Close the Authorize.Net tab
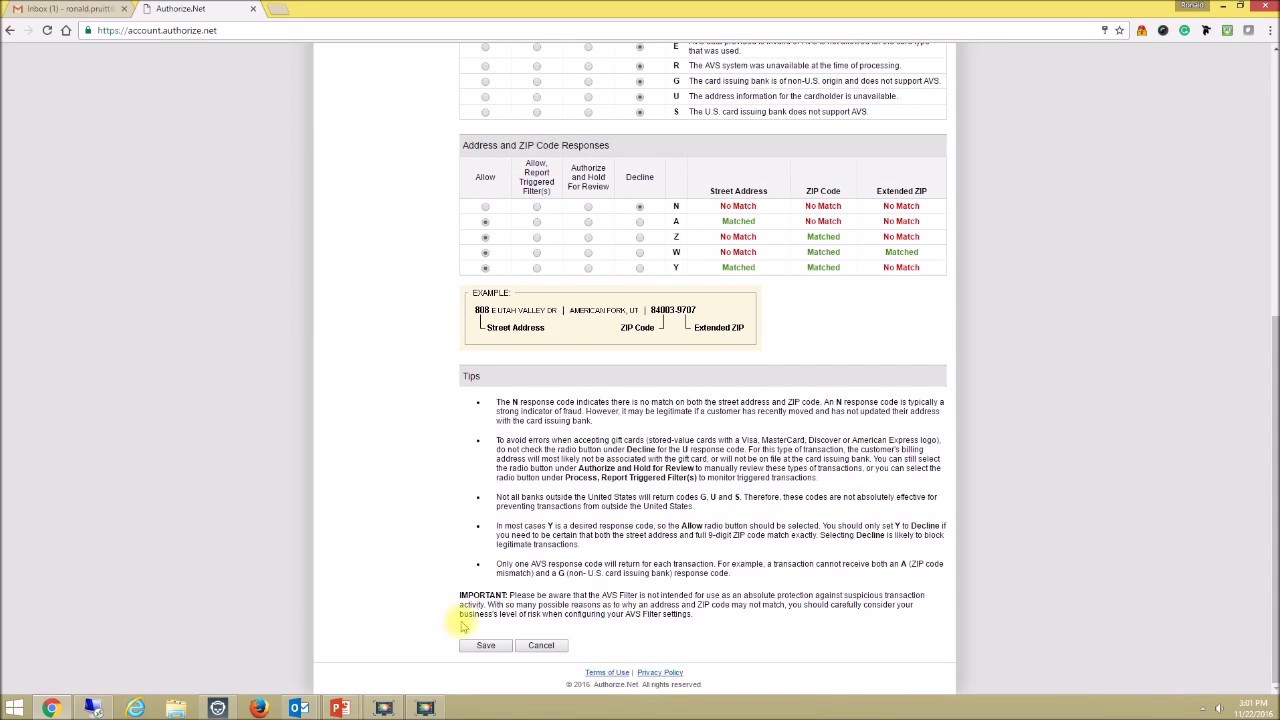The image size is (1280, 720). pyautogui.click(x=253, y=9)
